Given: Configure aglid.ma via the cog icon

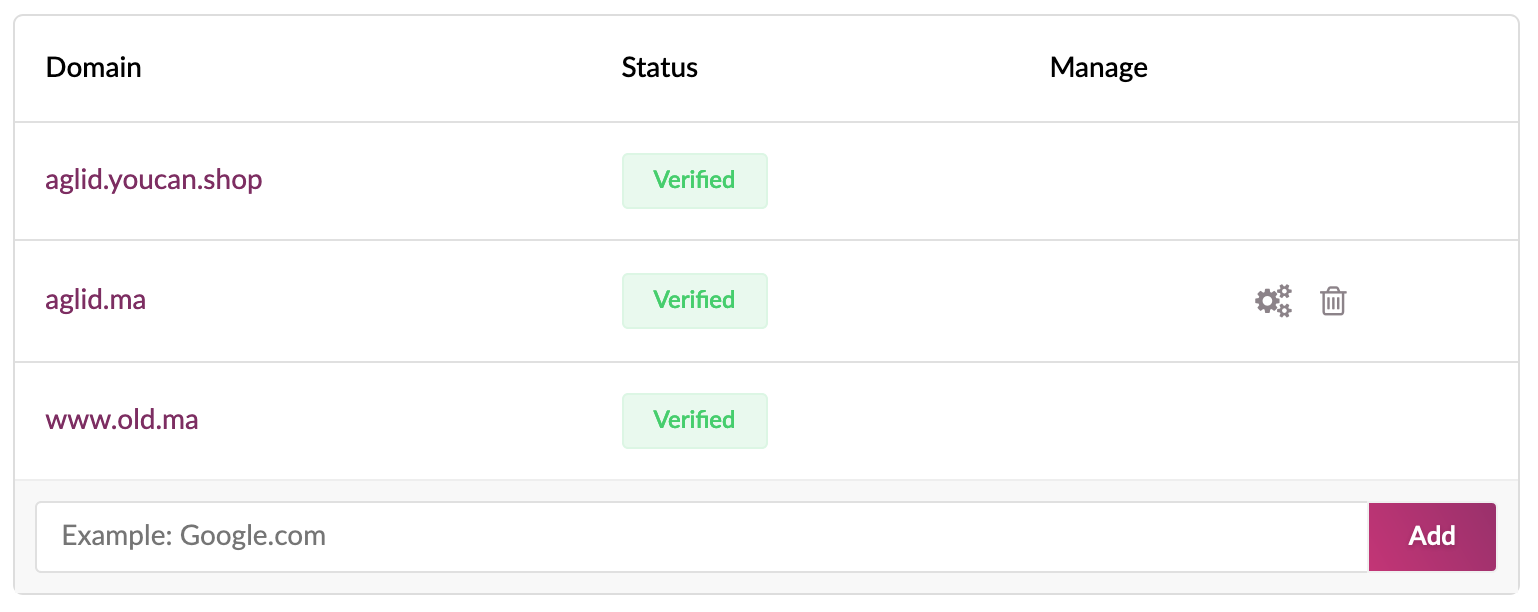Looking at the screenshot, I should point(1273,300).
